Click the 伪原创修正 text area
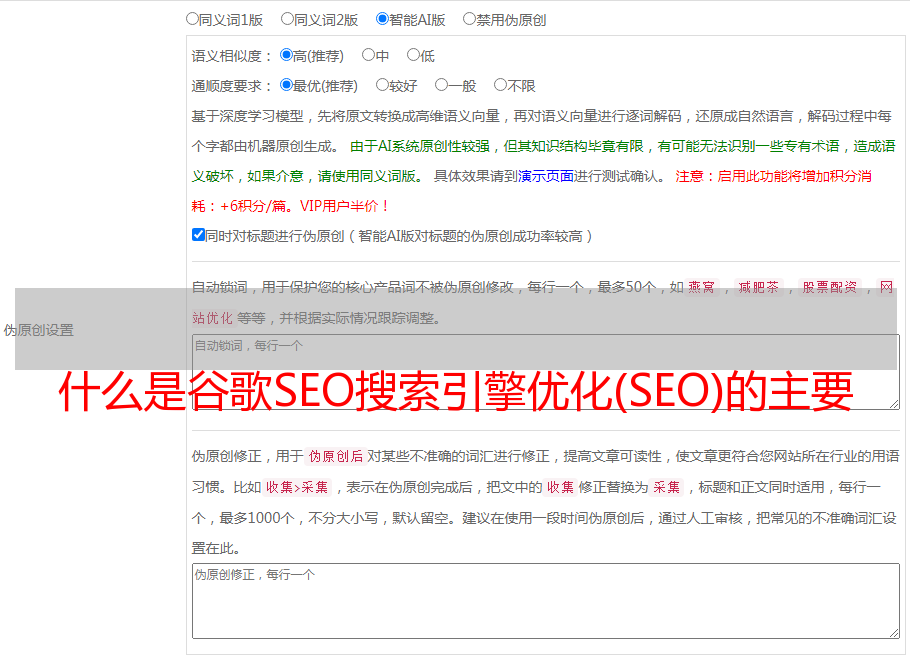911x658 pixels. click(x=546, y=601)
